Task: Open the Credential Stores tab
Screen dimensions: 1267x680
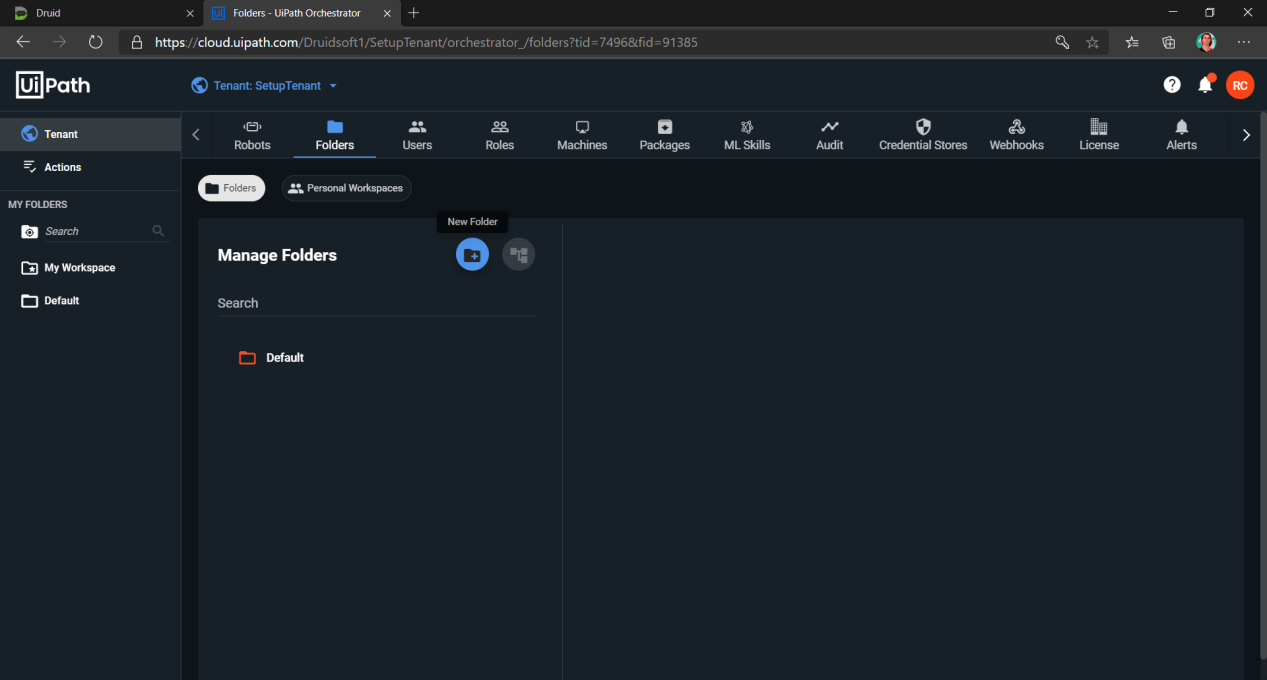Action: point(922,135)
